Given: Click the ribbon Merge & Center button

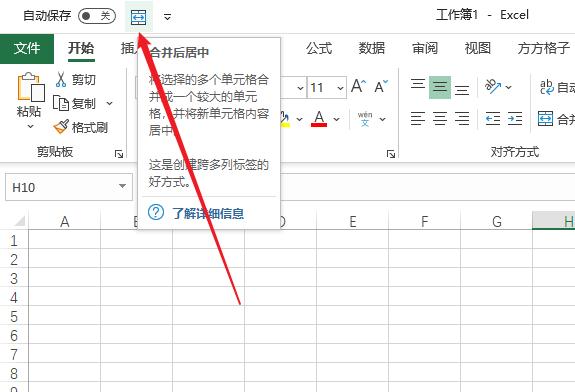Looking at the screenshot, I should coord(556,119).
